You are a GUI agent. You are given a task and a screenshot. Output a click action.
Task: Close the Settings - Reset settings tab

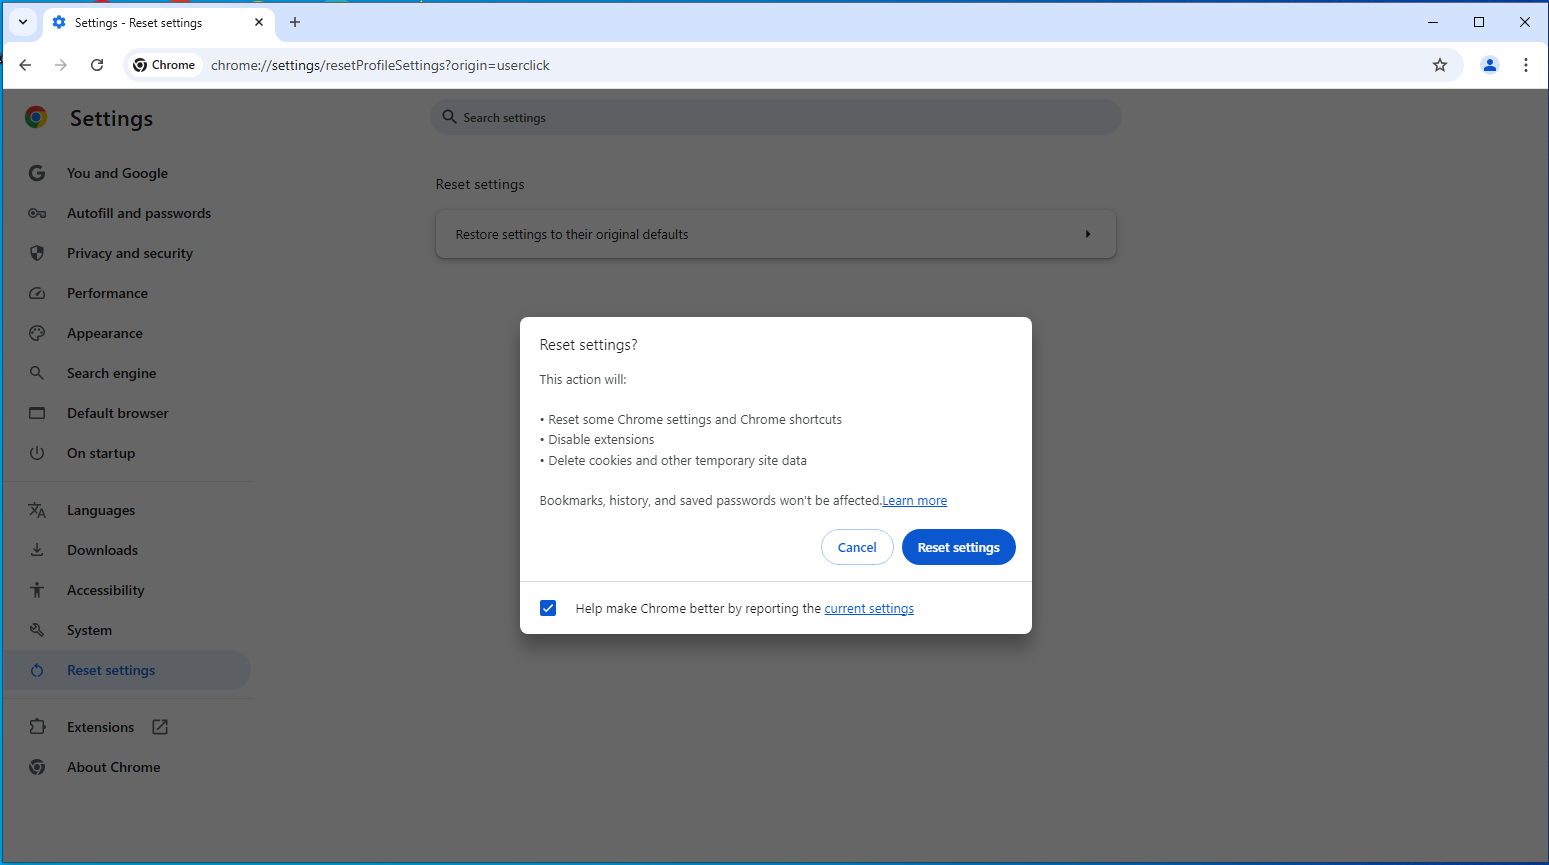259,22
